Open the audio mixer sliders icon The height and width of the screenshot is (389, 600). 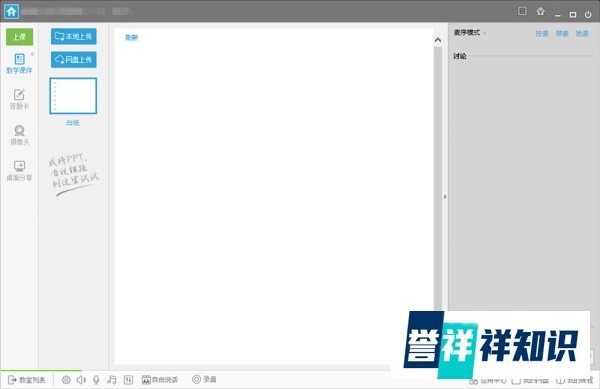[129, 380]
